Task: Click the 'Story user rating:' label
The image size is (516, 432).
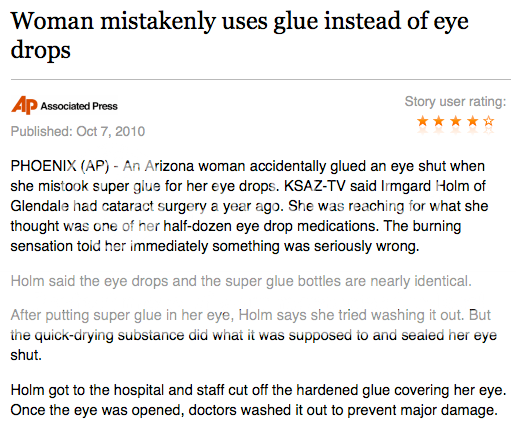Action: click(455, 101)
